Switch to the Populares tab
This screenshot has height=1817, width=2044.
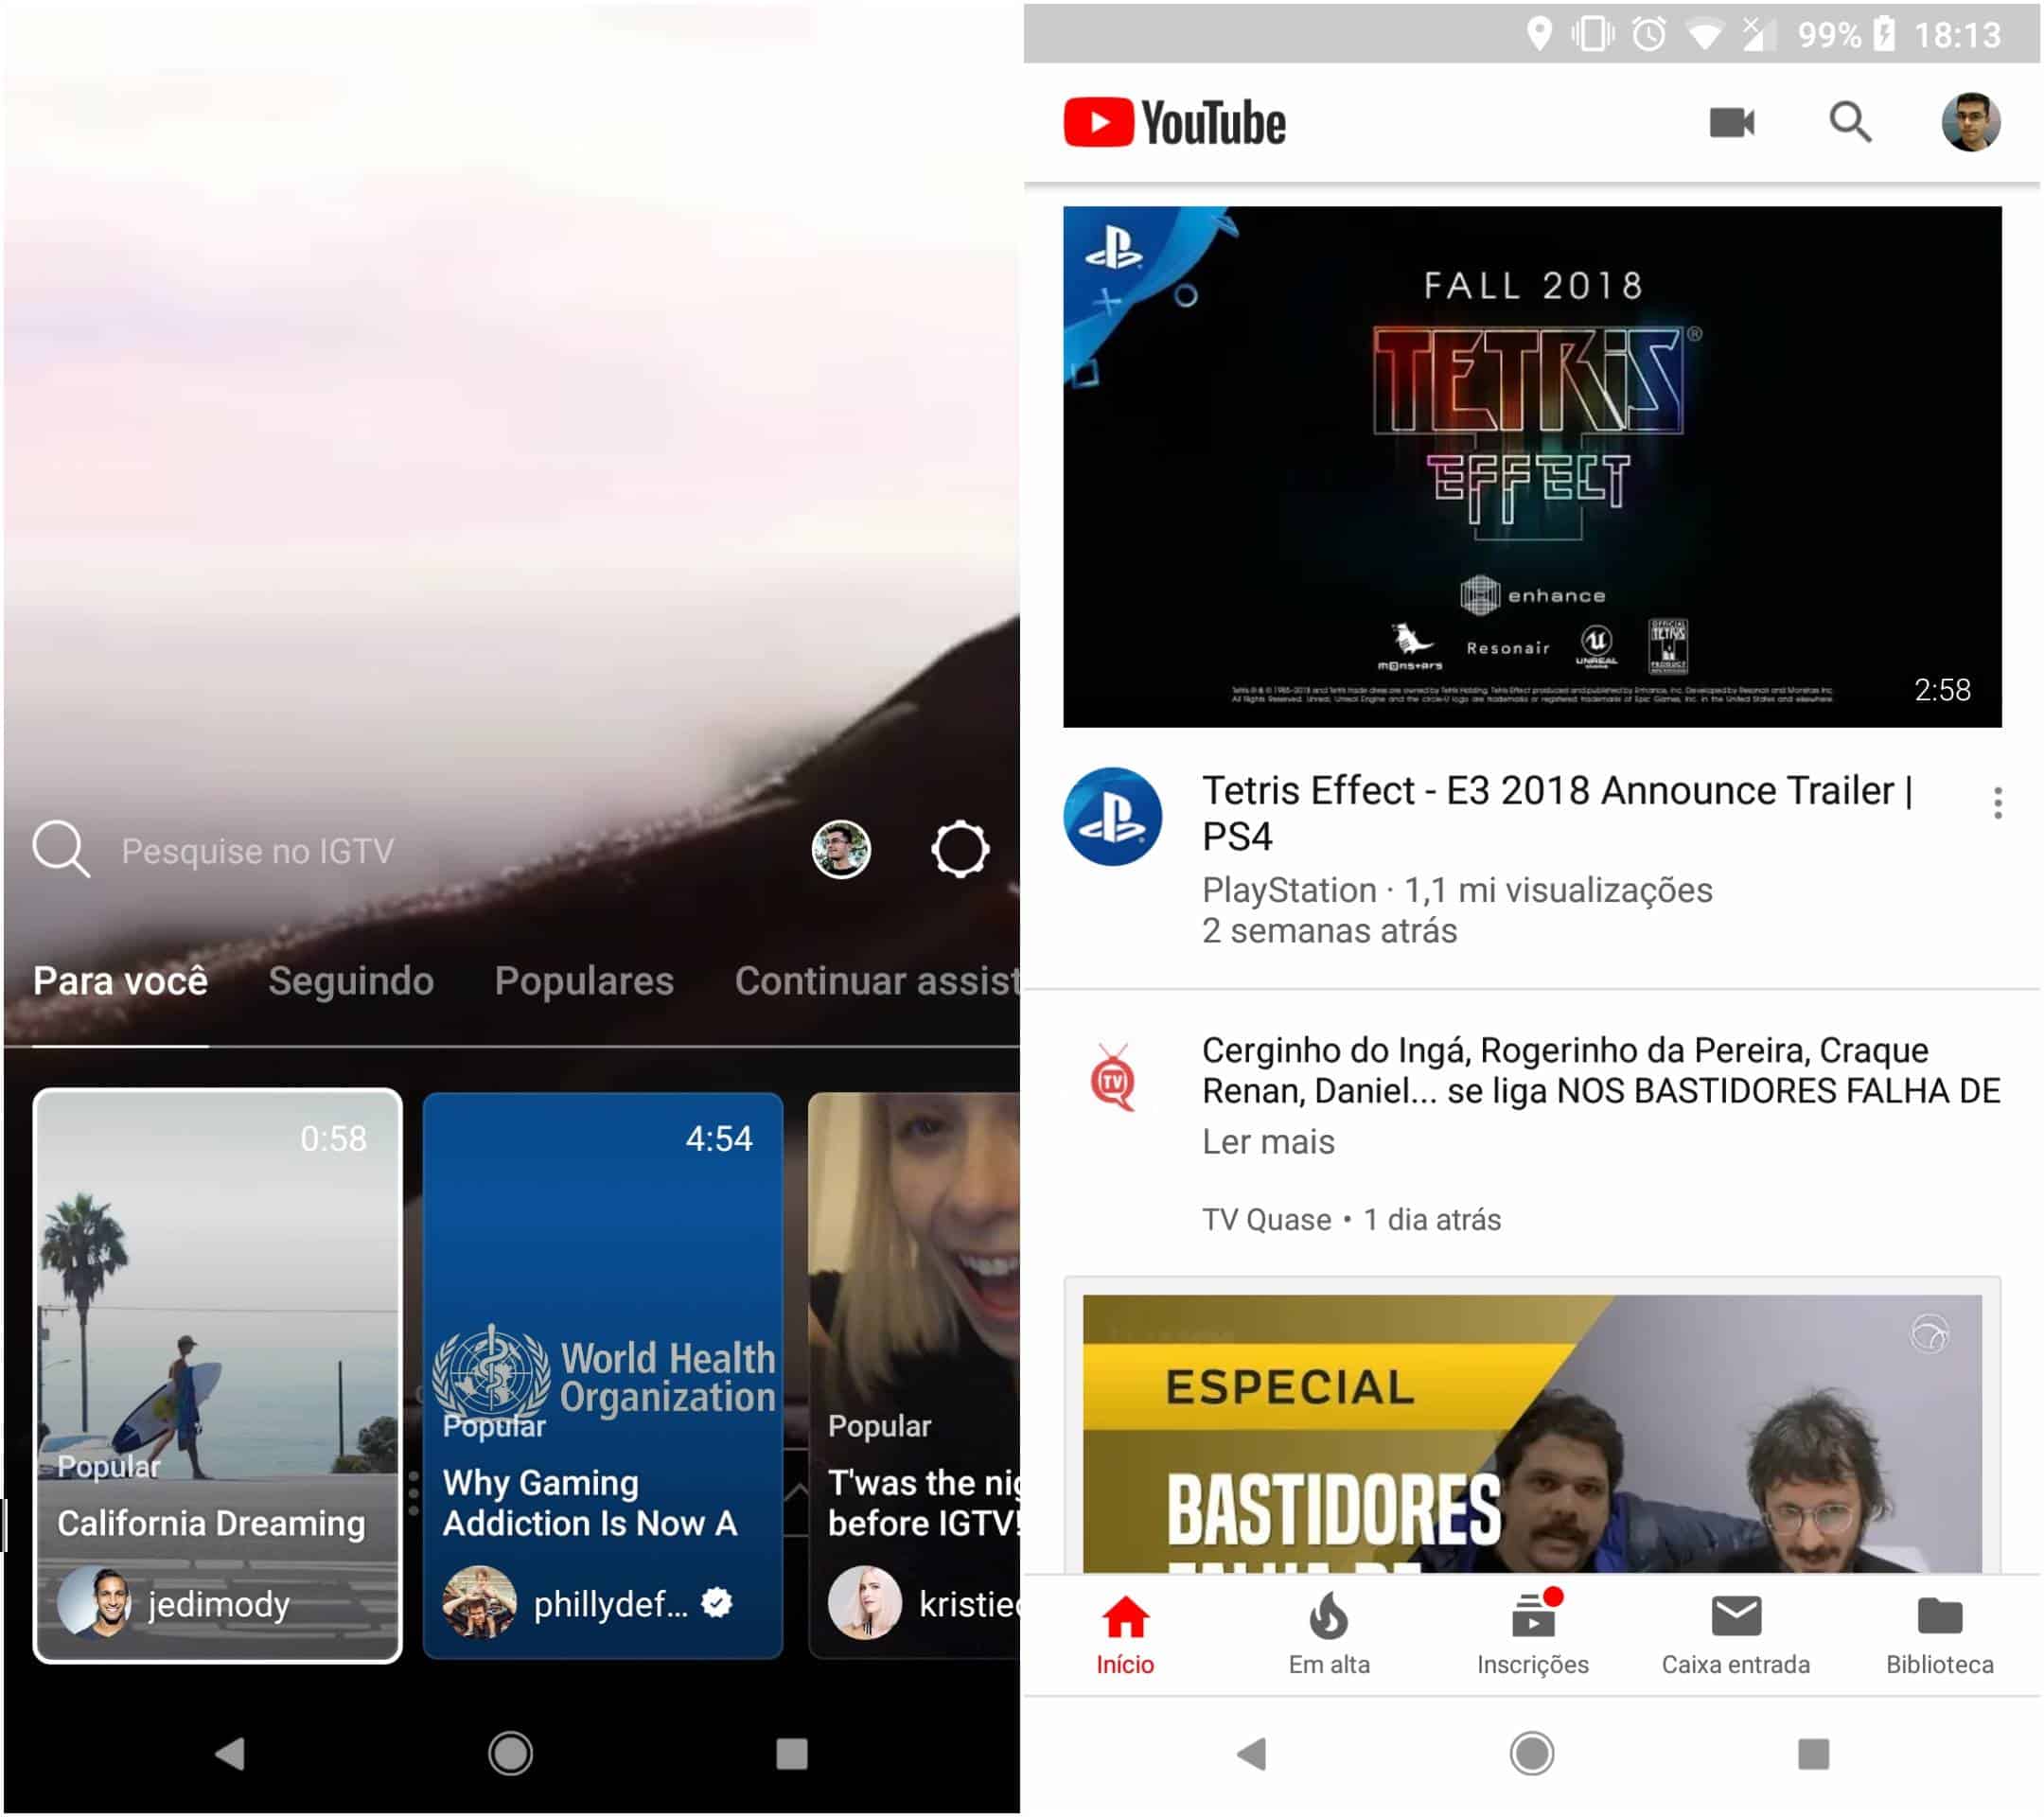584,981
